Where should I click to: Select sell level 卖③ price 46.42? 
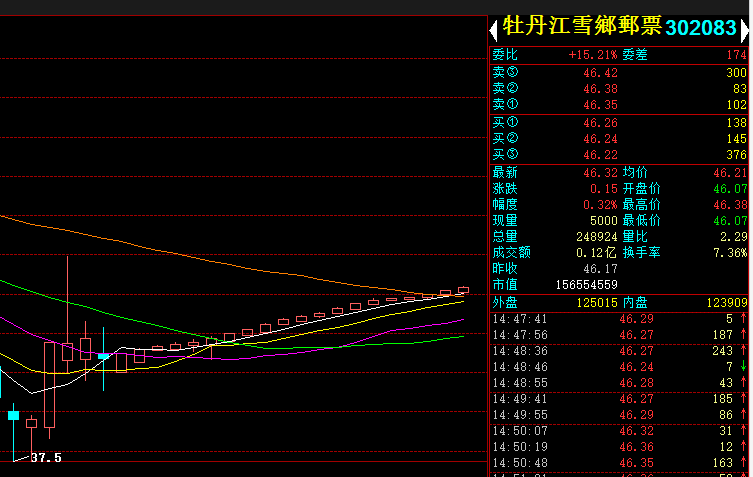600,73
